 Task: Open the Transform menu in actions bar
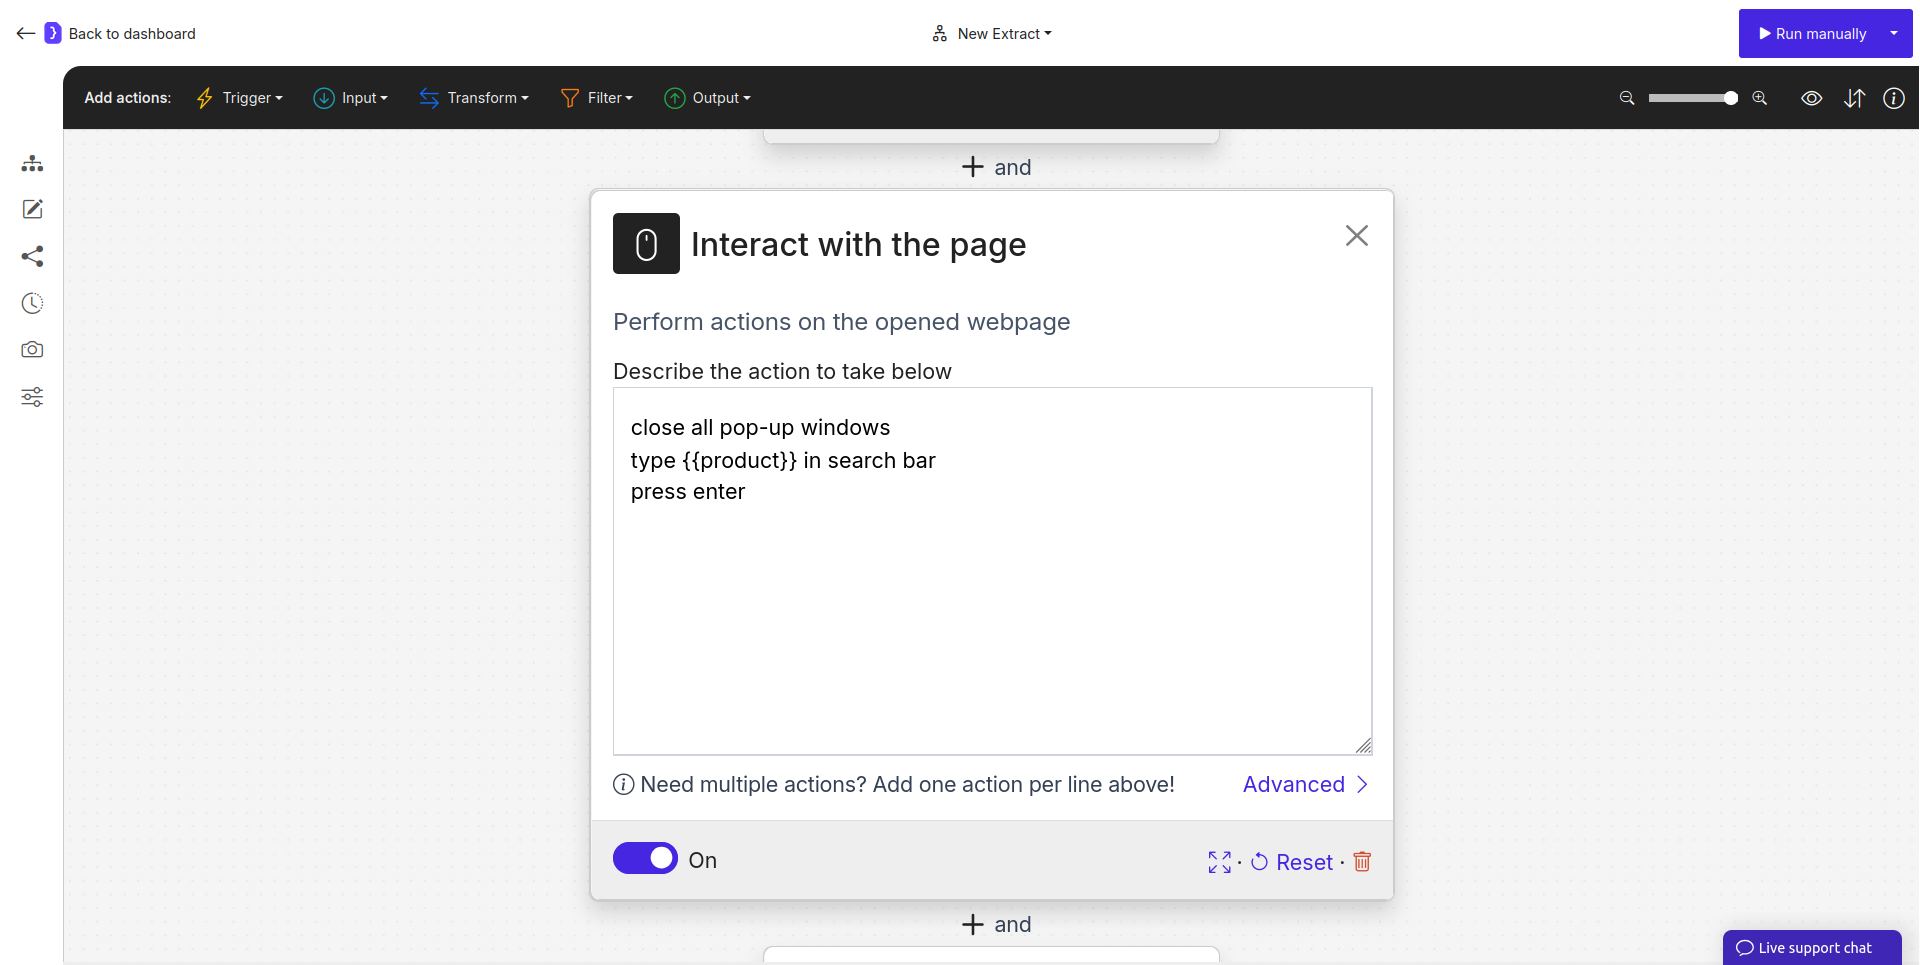click(x=474, y=98)
